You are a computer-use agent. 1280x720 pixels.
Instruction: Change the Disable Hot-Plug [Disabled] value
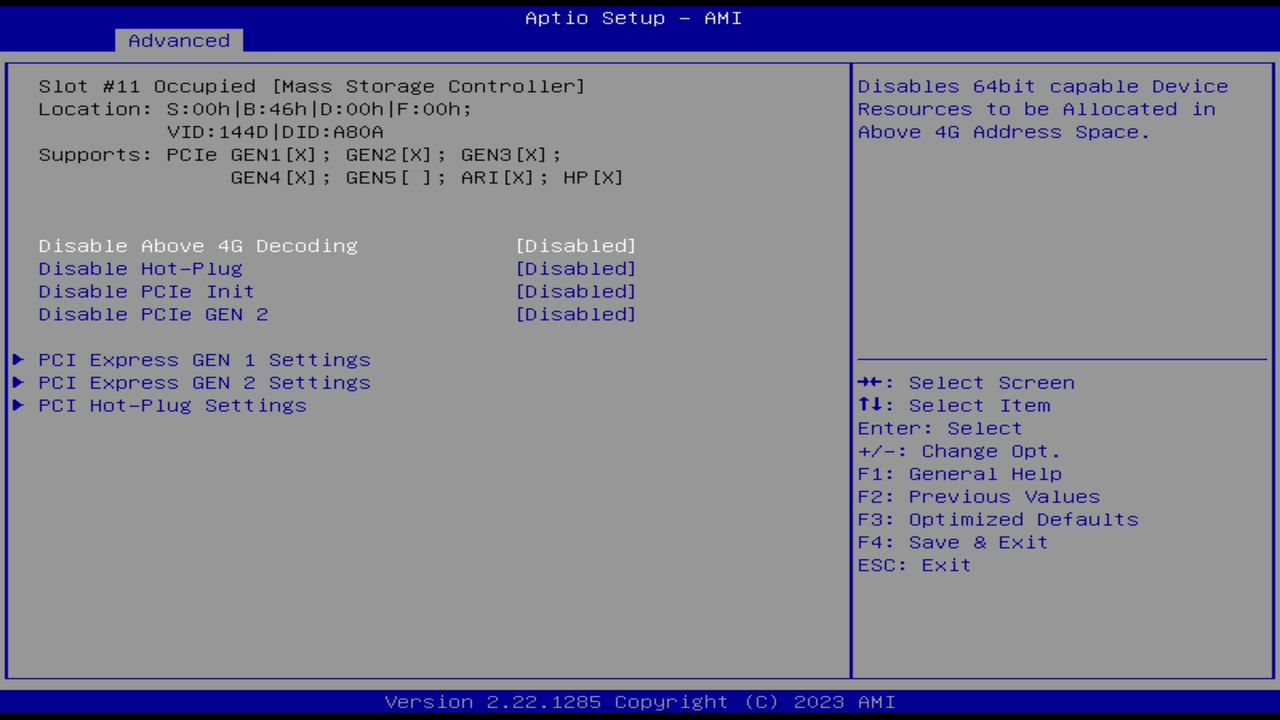point(576,269)
